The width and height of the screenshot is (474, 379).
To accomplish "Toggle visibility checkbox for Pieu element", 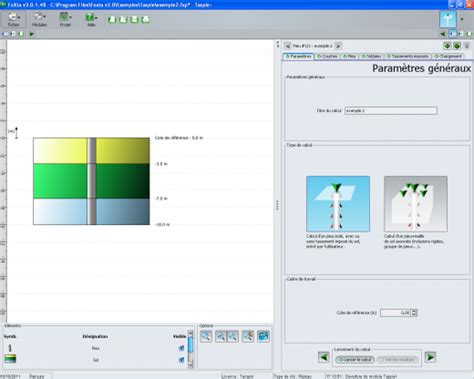I will (181, 348).
